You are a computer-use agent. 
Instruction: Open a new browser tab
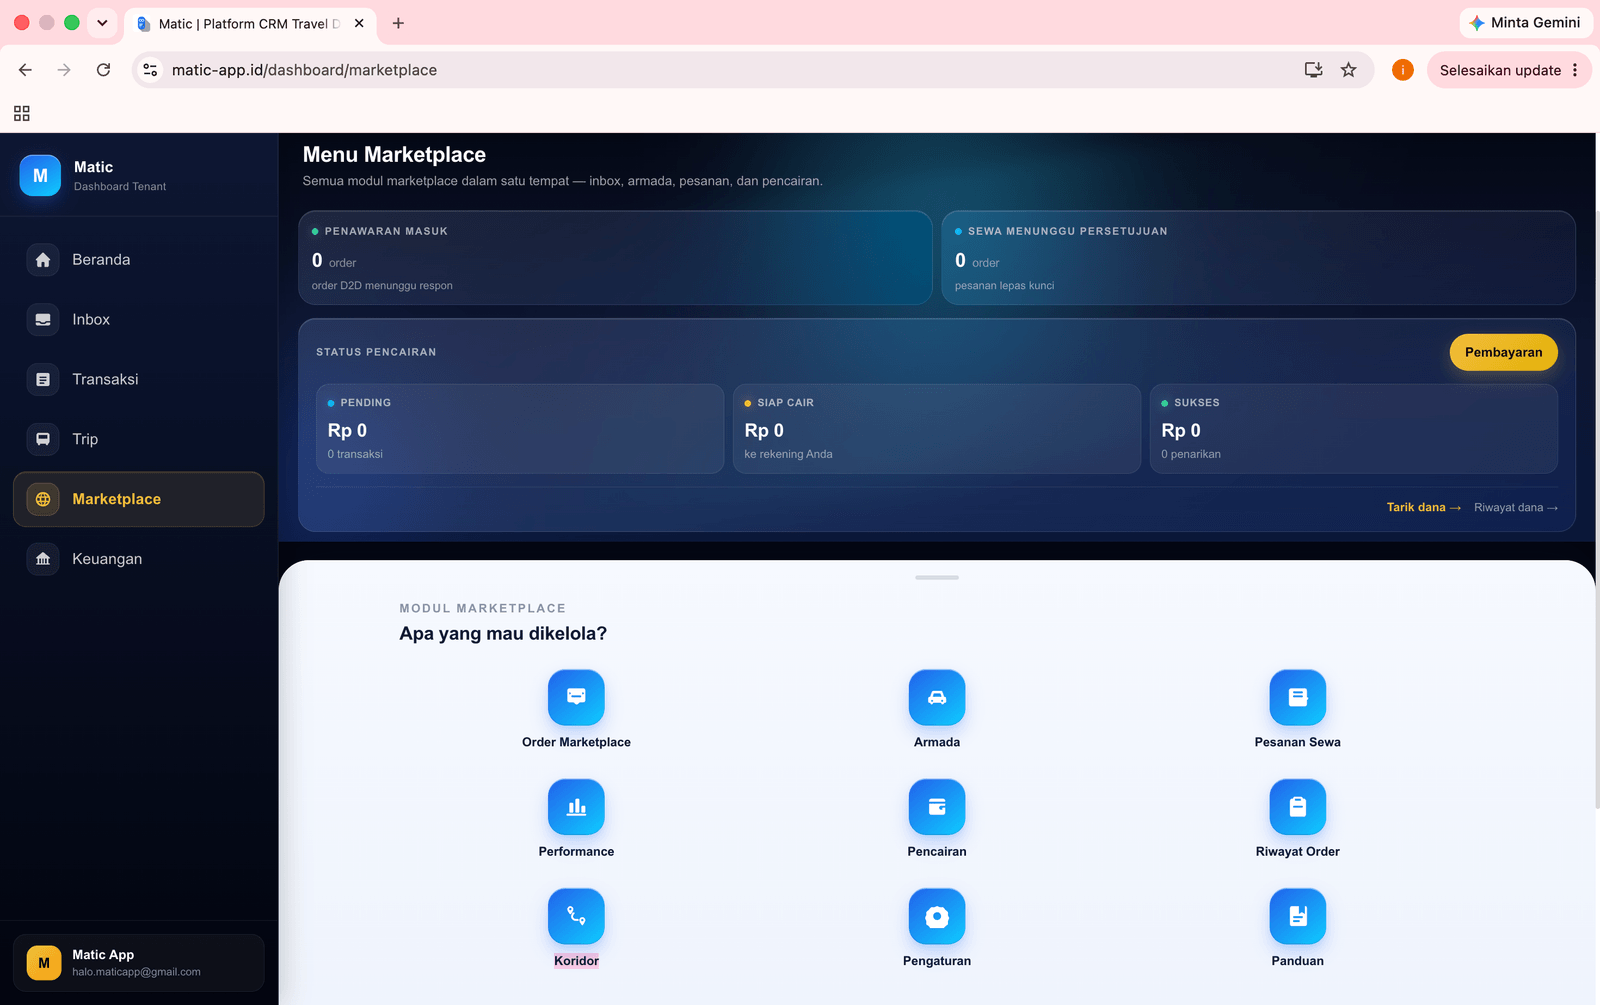click(398, 23)
